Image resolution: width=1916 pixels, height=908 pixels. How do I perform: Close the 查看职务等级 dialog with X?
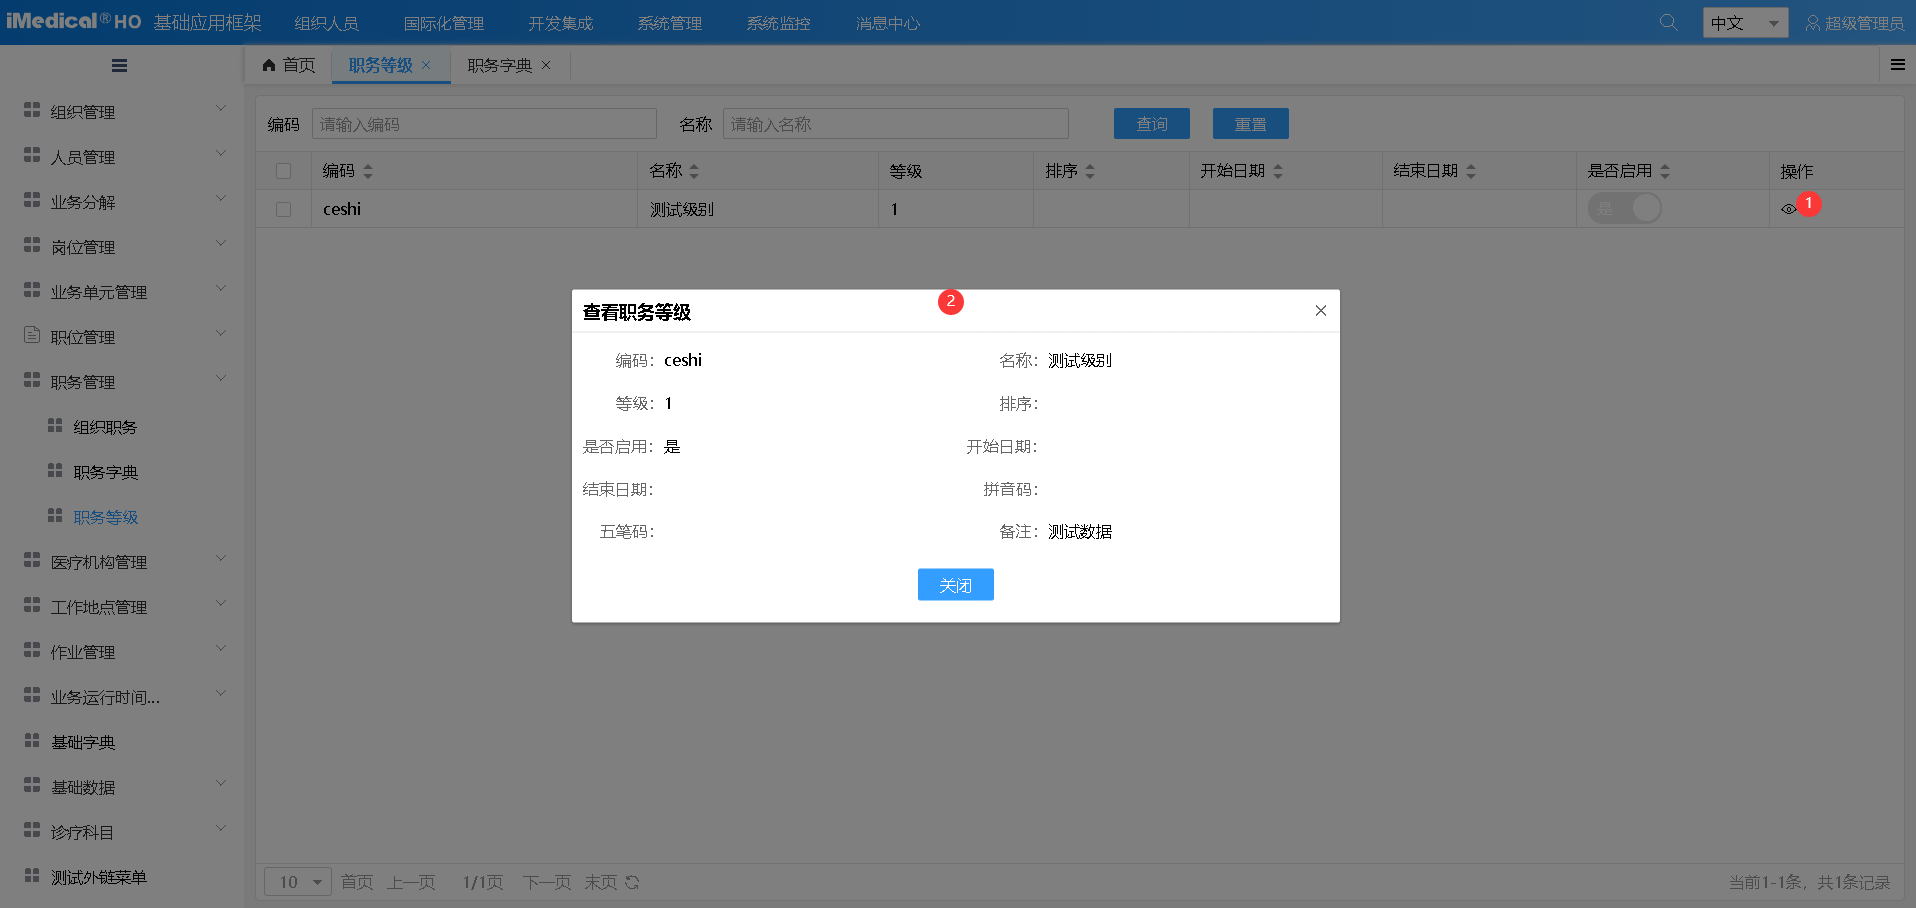[x=1320, y=311]
